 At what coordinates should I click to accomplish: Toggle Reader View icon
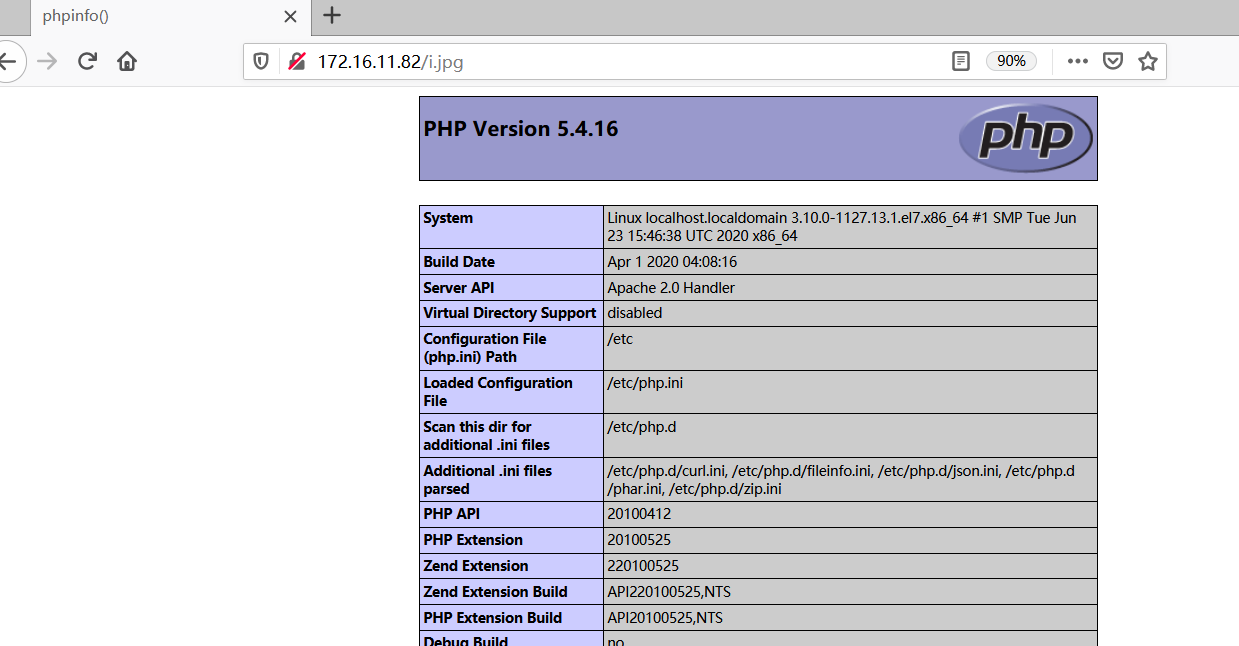(x=960, y=61)
